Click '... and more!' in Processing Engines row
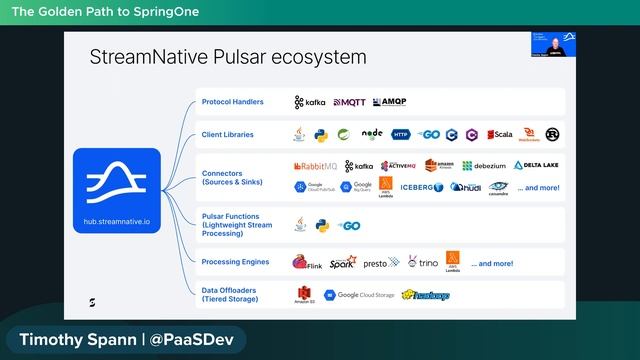The height and width of the screenshot is (360, 640). pyautogui.click(x=492, y=264)
